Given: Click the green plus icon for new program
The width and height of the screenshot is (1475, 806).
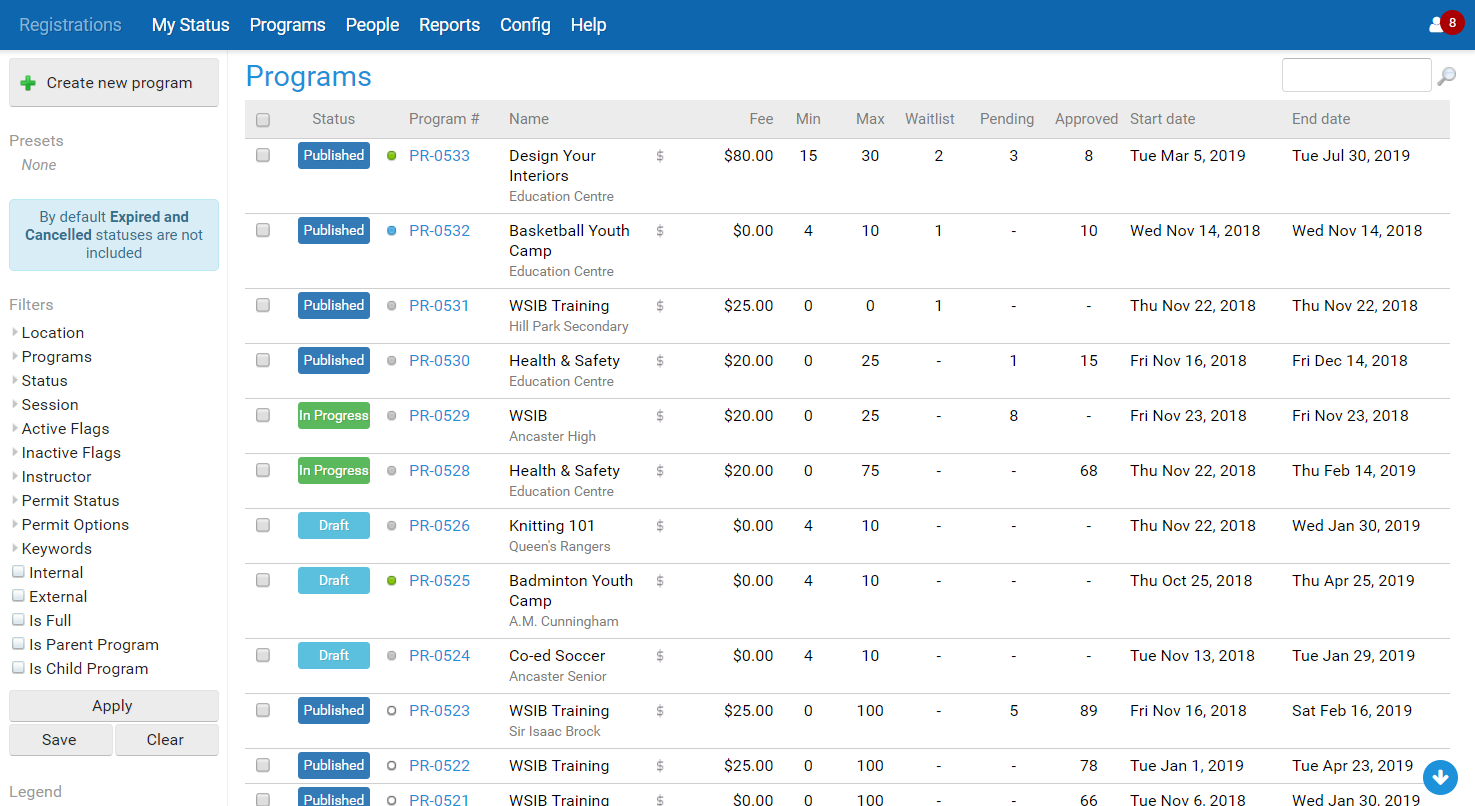Looking at the screenshot, I should click(x=28, y=83).
